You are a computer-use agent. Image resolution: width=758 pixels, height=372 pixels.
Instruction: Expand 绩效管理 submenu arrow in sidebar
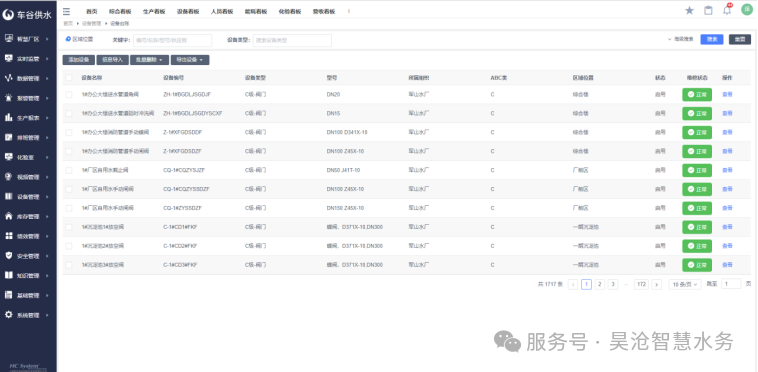47,236
